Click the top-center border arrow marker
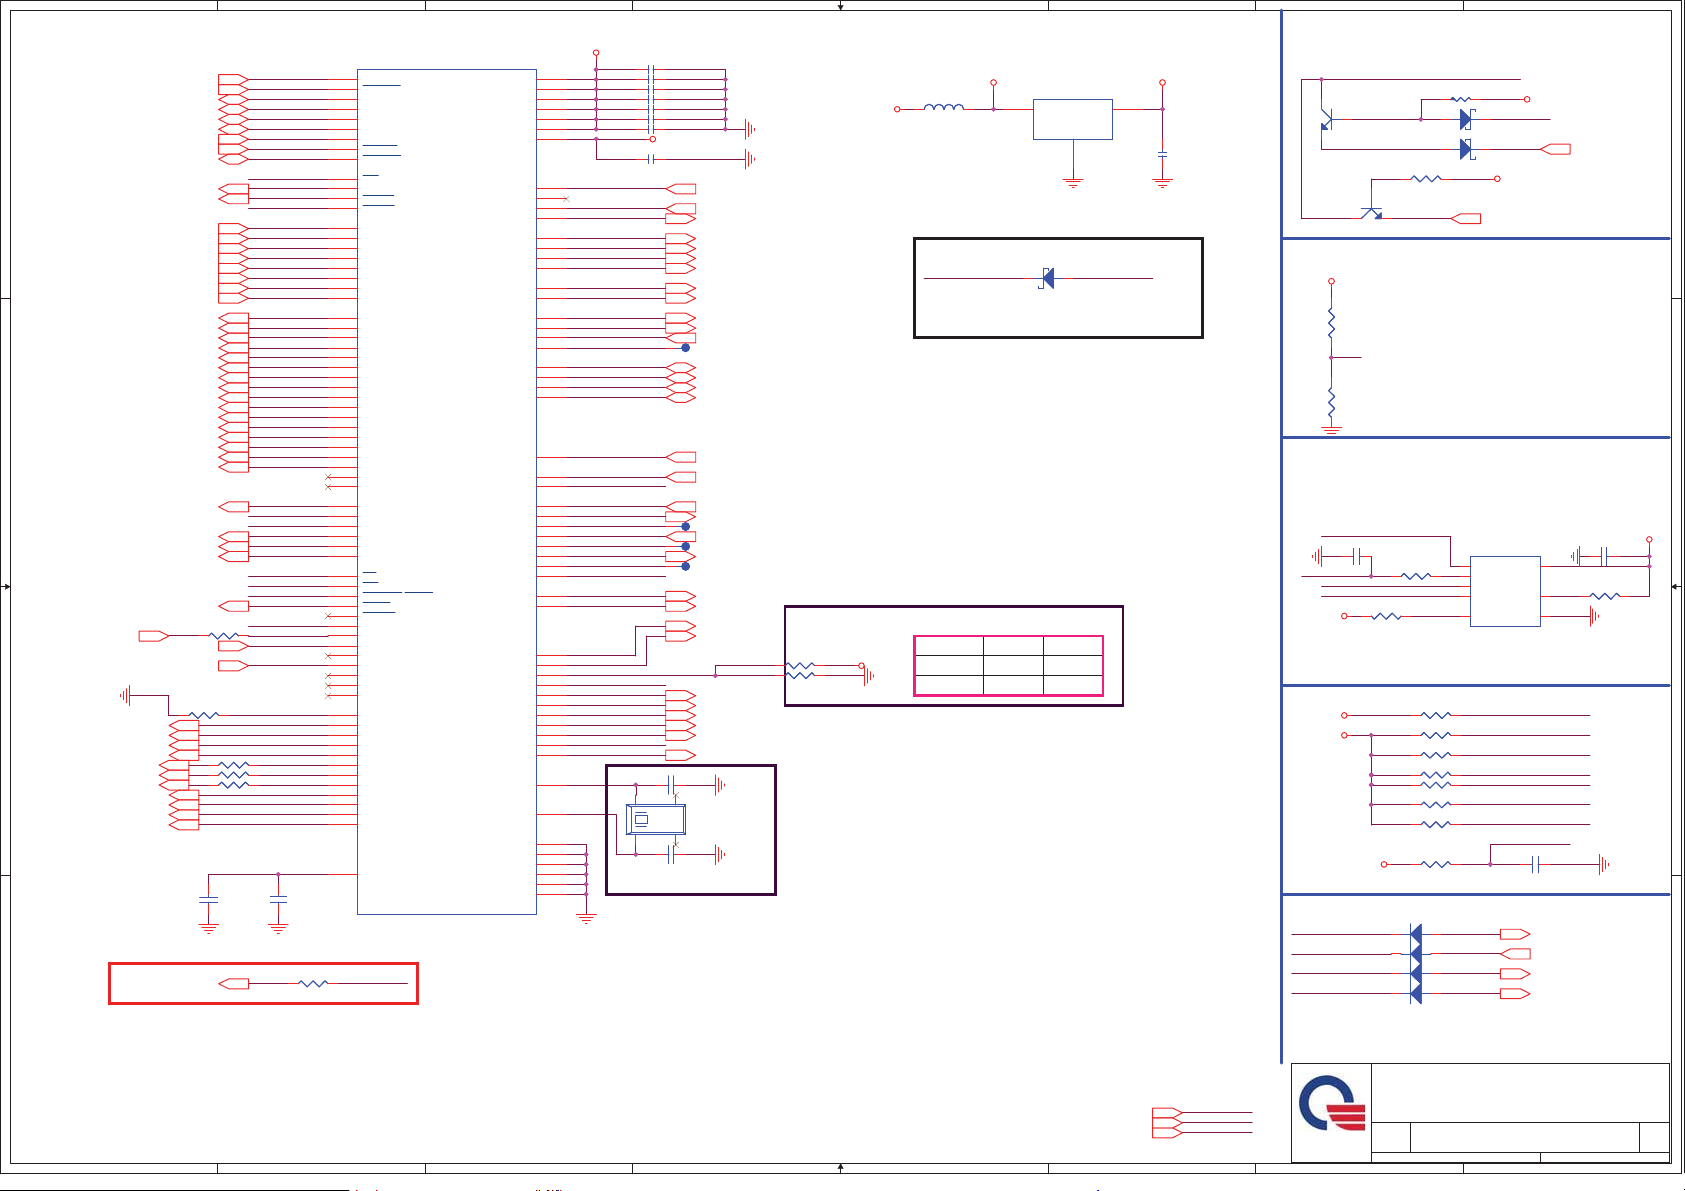 pos(840,6)
